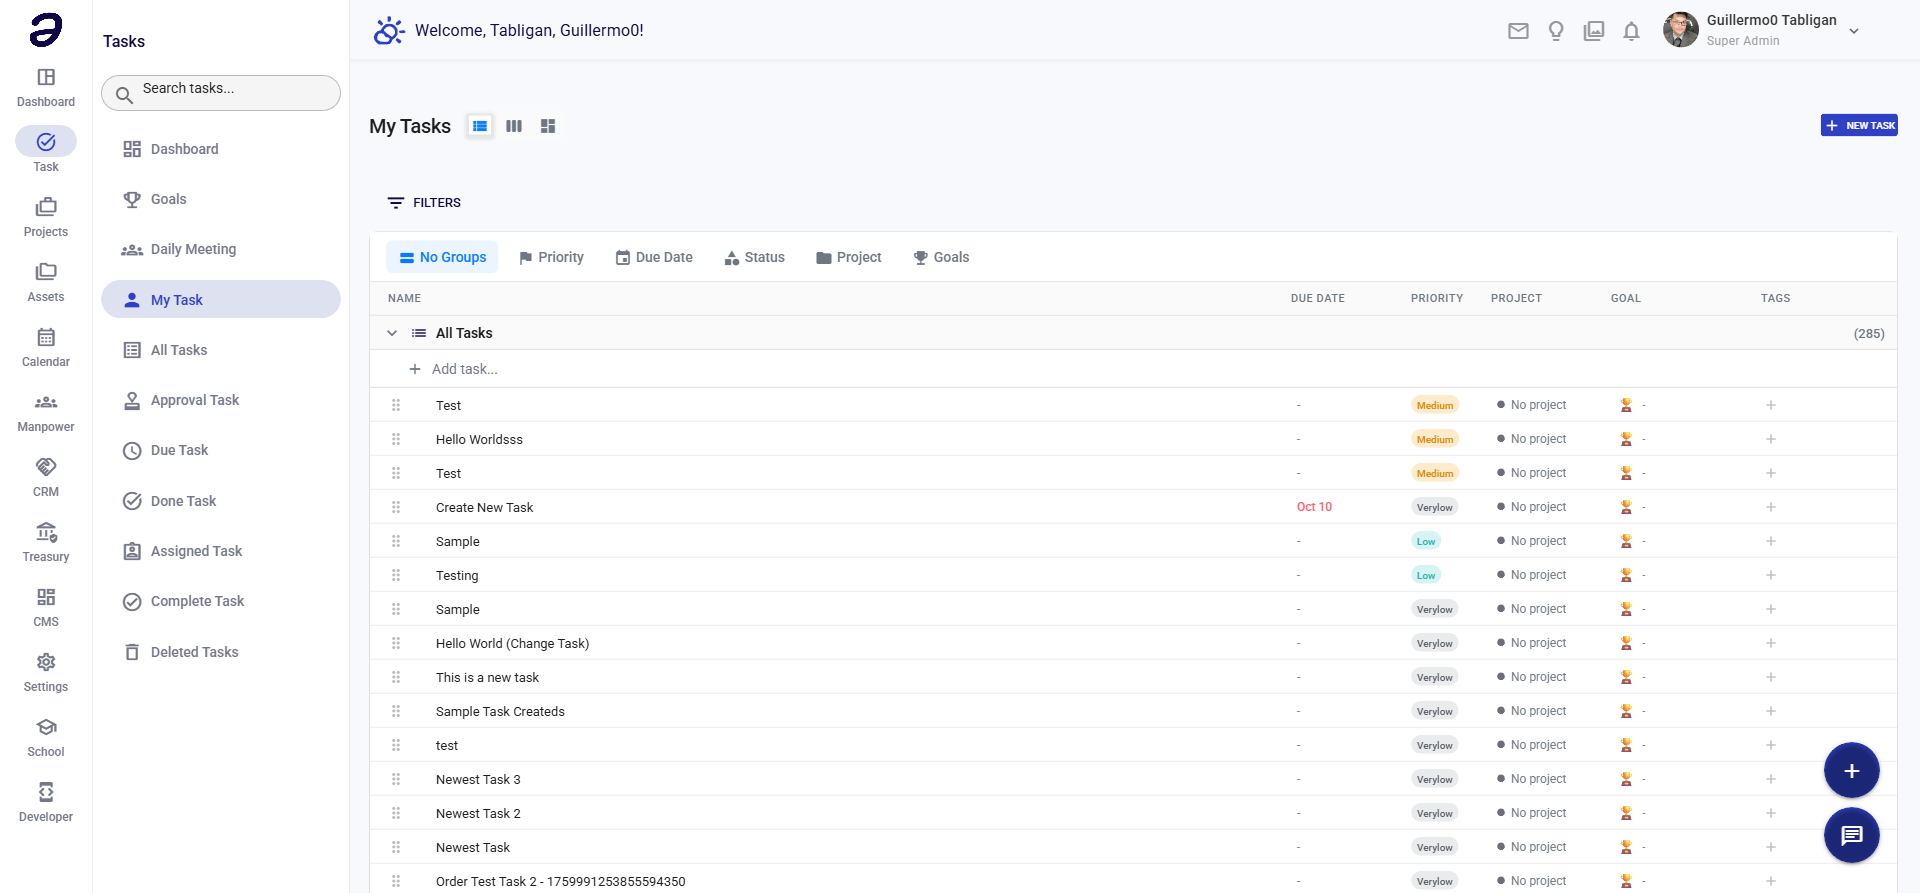Open task Sample Task Createds

coord(500,711)
